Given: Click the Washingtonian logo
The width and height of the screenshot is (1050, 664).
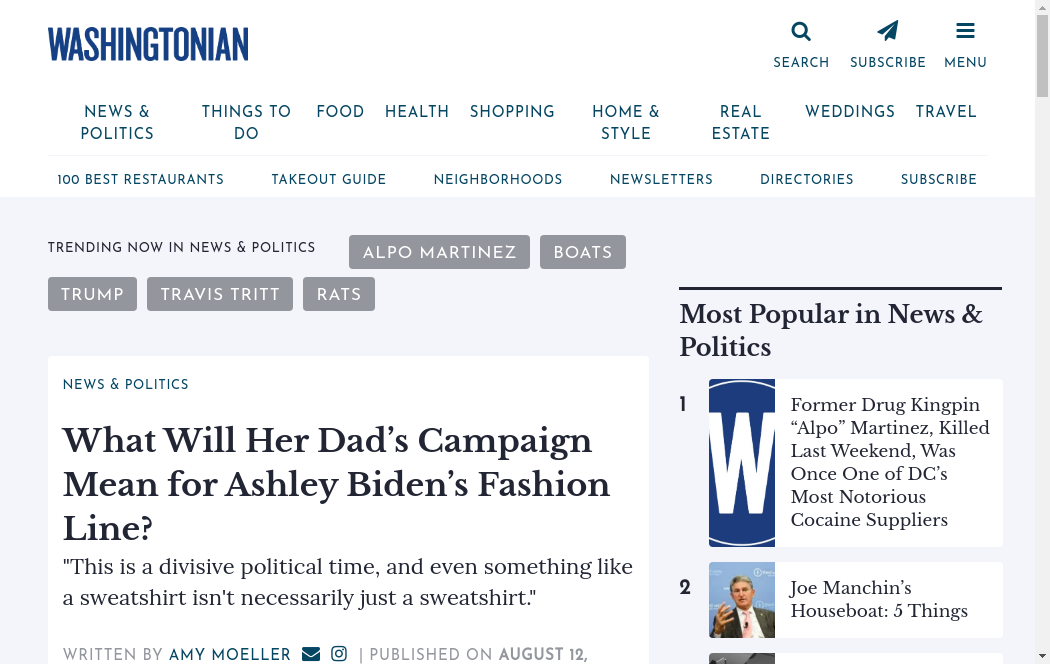Looking at the screenshot, I should point(148,45).
